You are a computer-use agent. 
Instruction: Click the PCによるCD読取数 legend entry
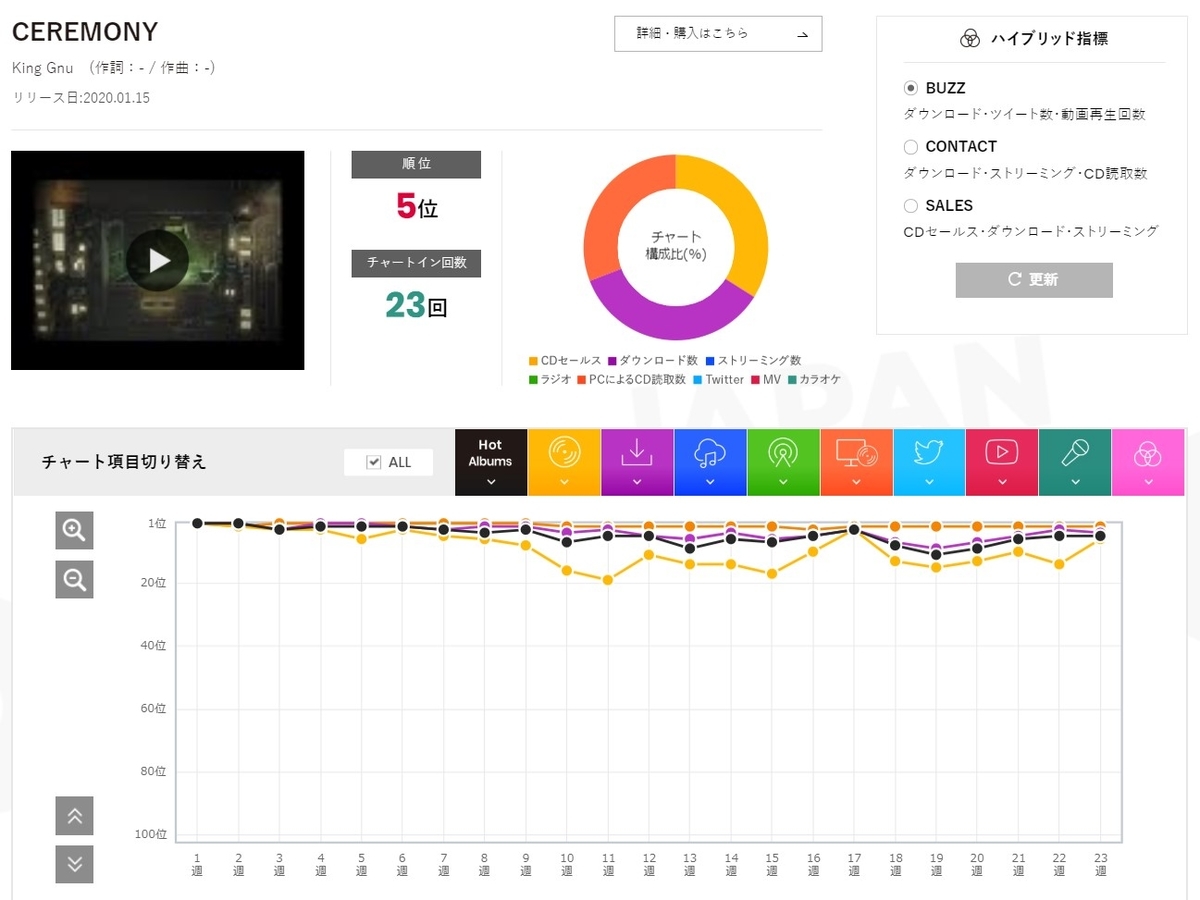tap(632, 380)
